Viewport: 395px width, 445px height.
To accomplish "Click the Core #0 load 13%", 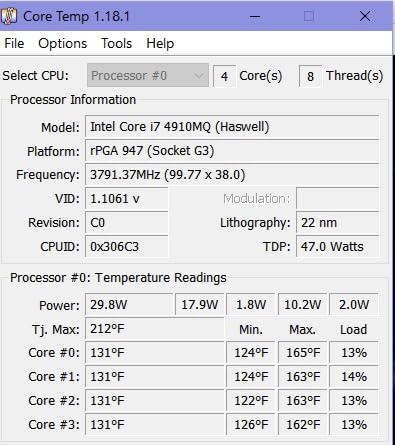I will point(354,353).
